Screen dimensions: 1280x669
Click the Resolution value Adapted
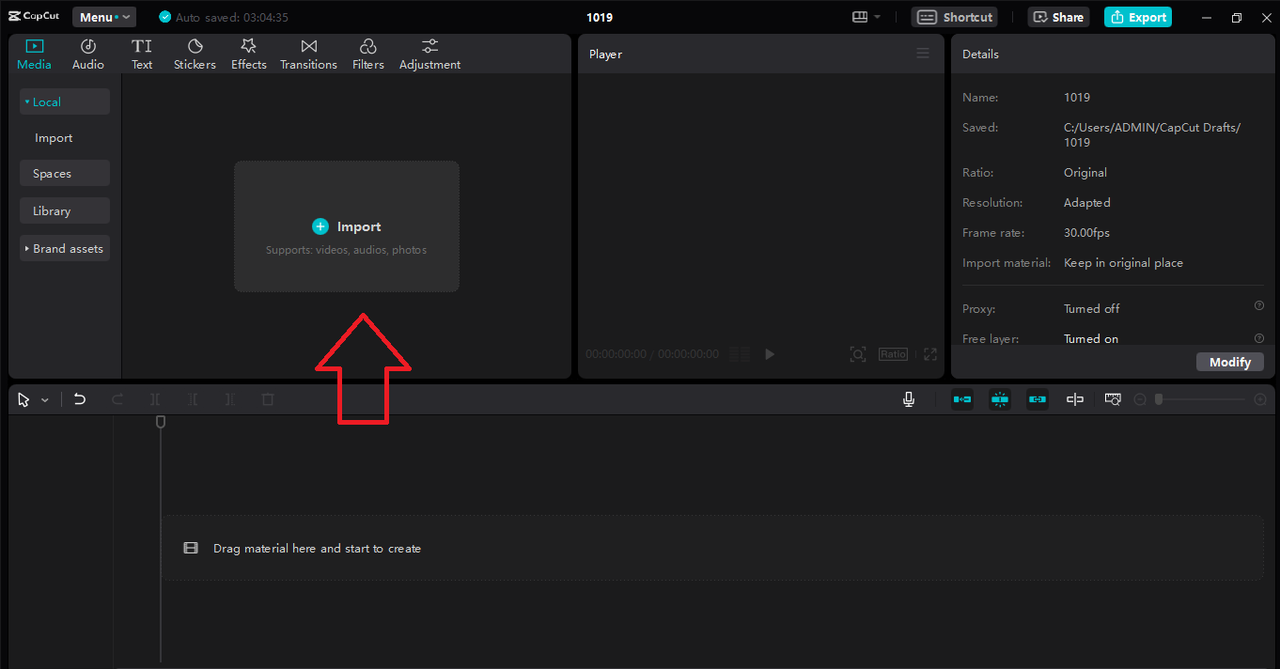click(1087, 202)
